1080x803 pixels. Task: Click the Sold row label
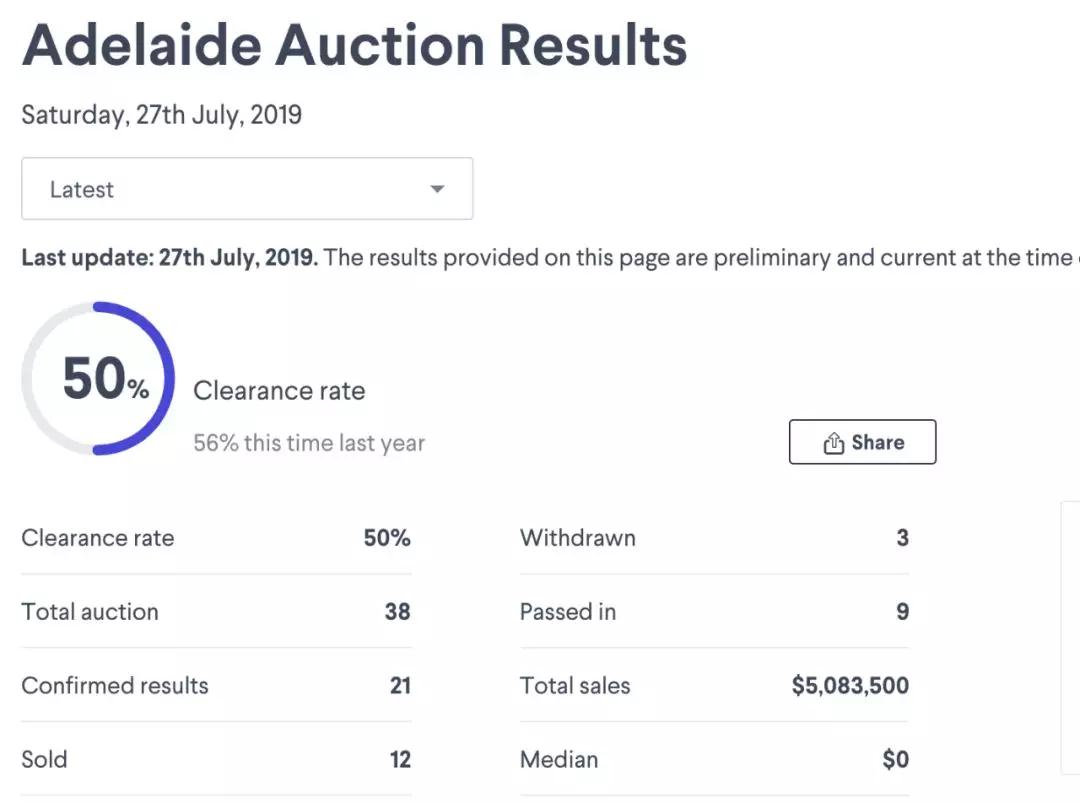44,759
